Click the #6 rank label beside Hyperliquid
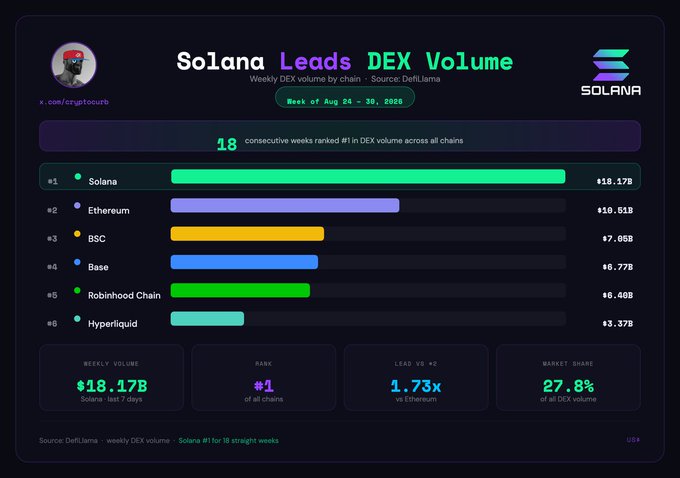680x478 pixels. pyautogui.click(x=52, y=324)
